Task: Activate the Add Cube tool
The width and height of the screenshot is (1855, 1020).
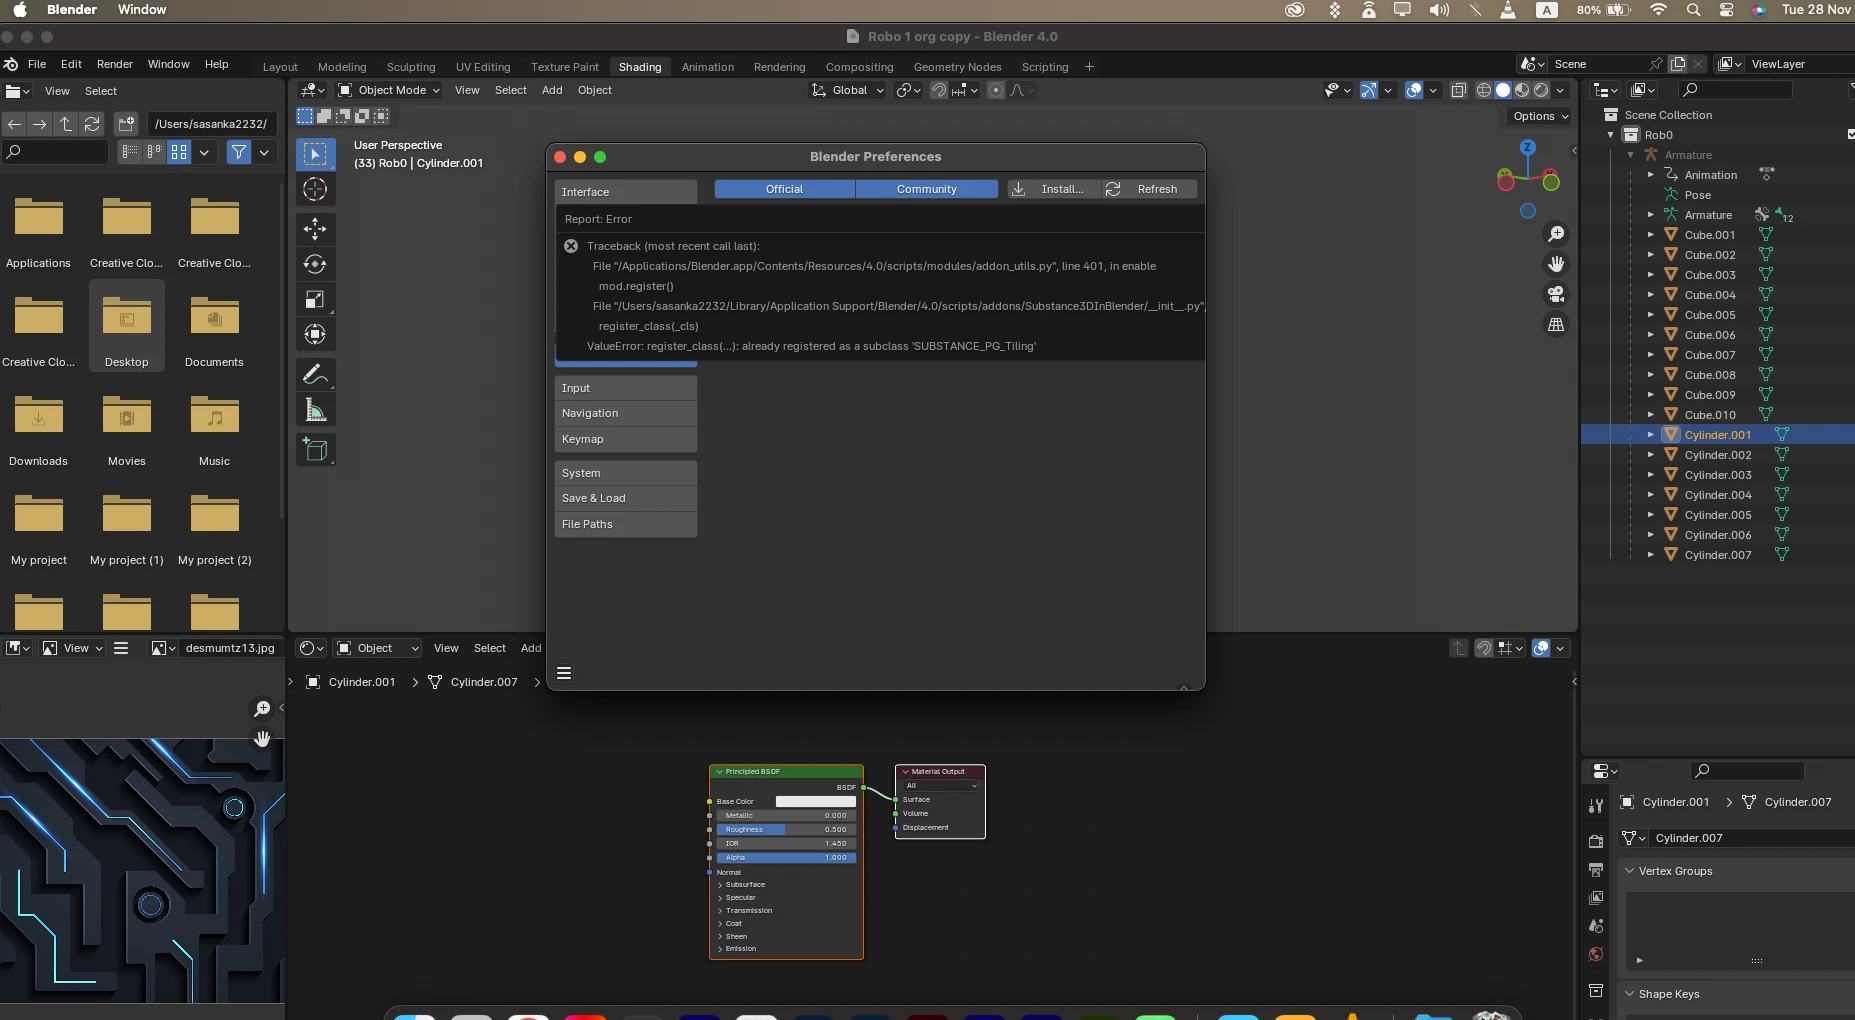Action: pyautogui.click(x=315, y=449)
